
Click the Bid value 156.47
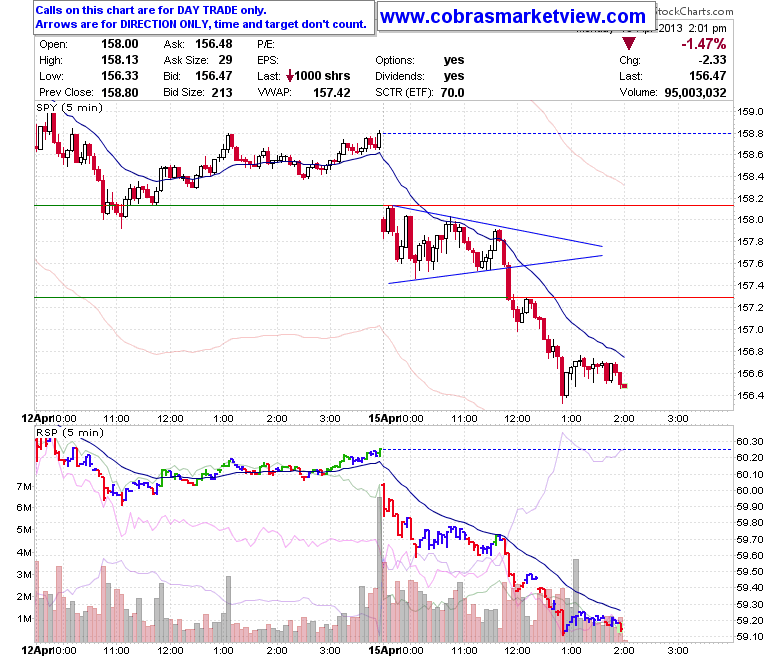(213, 76)
